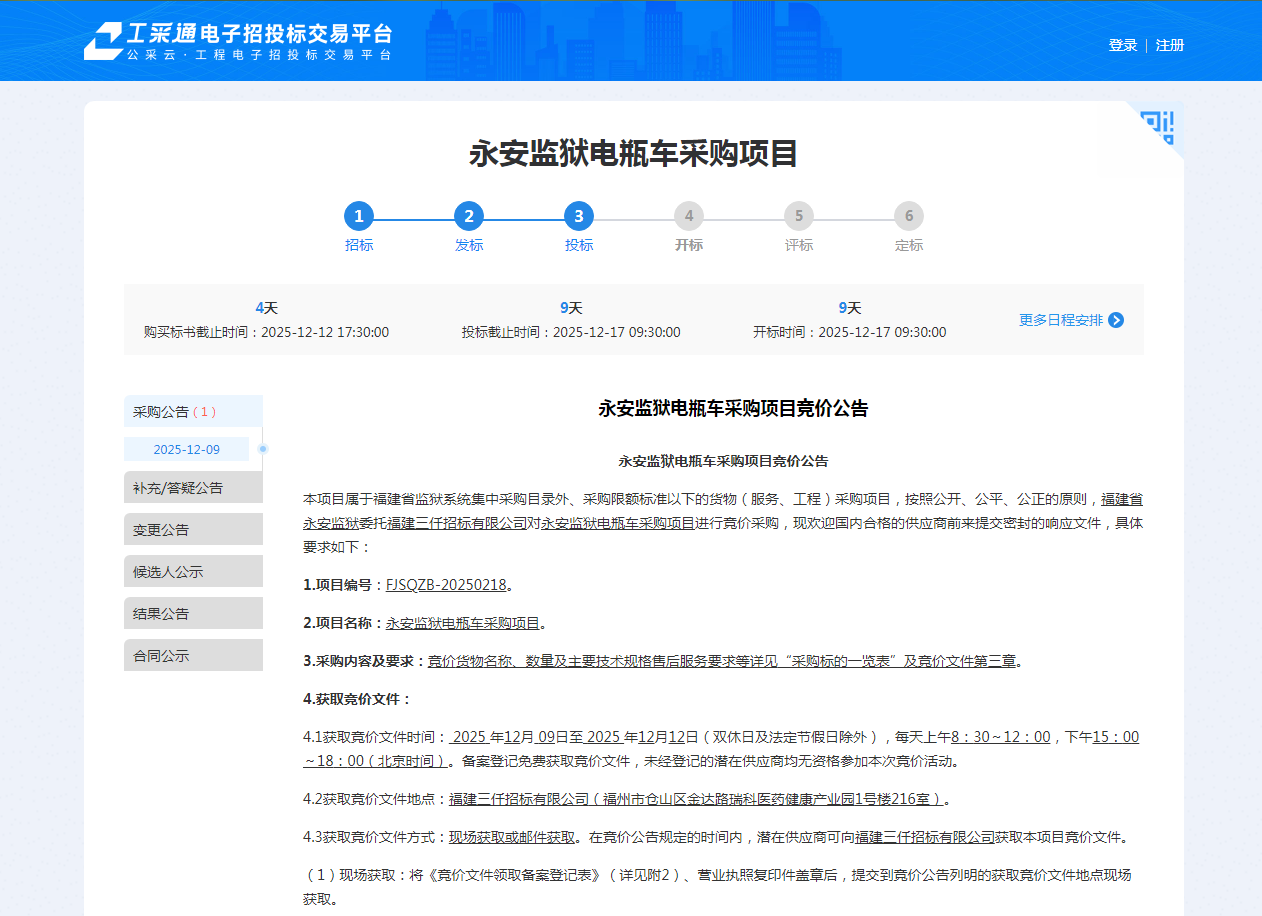Click the arrow icon beside 更多日程安排
This screenshot has height=916, width=1262.
click(x=1116, y=320)
